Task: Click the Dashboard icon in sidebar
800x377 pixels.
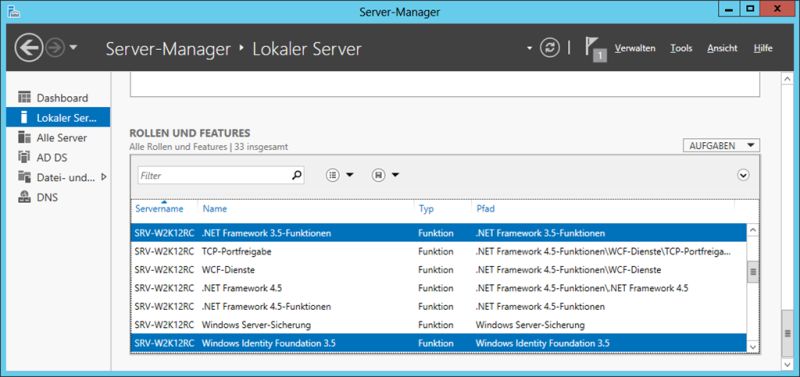Action: (24, 97)
